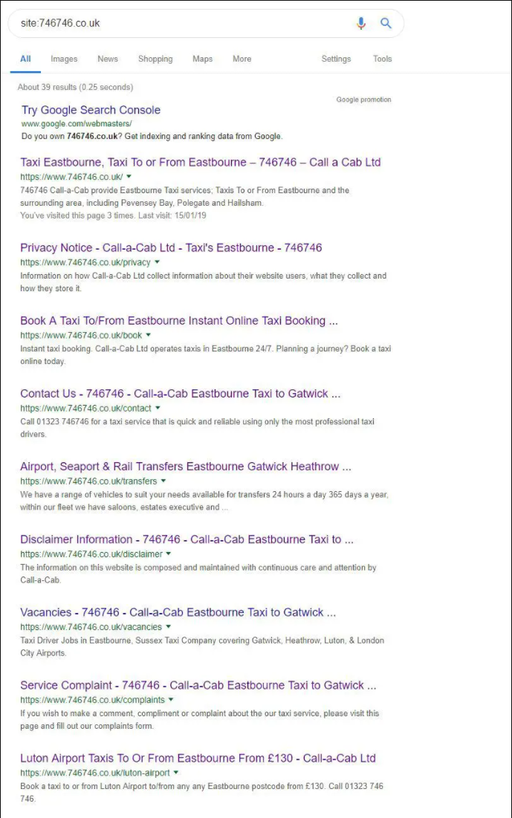Click the microphone voice search icon
512x818 pixels.
pos(361,23)
